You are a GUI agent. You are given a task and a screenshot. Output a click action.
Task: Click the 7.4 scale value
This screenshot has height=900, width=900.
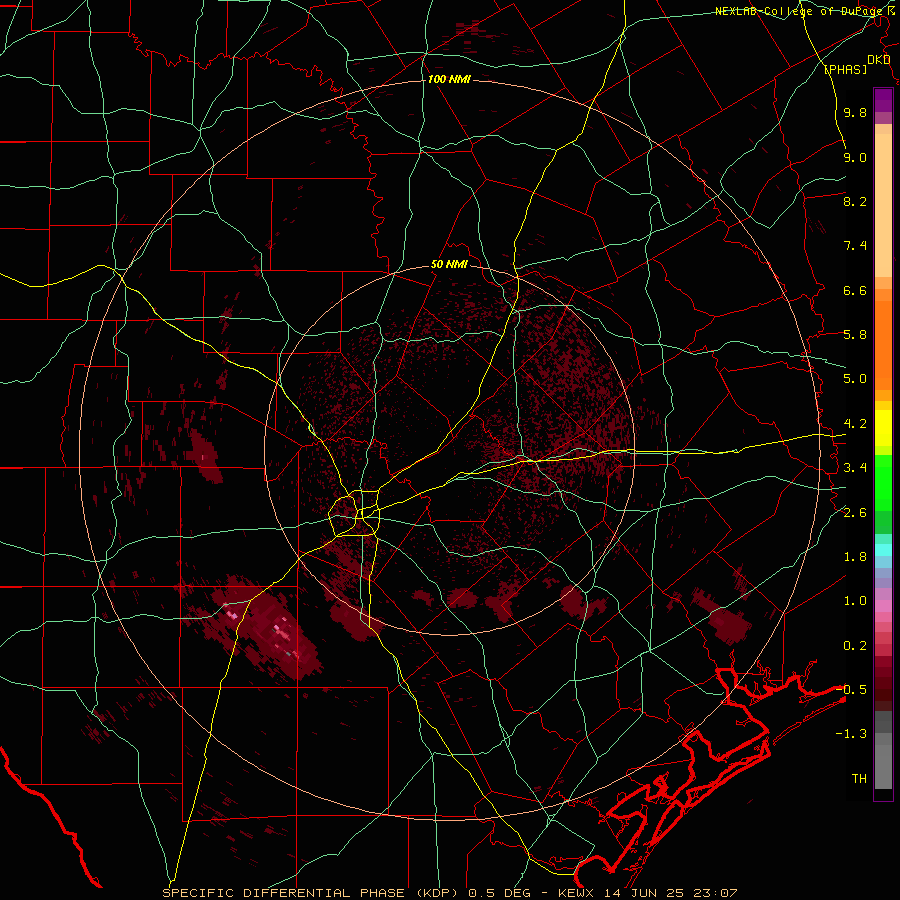(x=855, y=246)
